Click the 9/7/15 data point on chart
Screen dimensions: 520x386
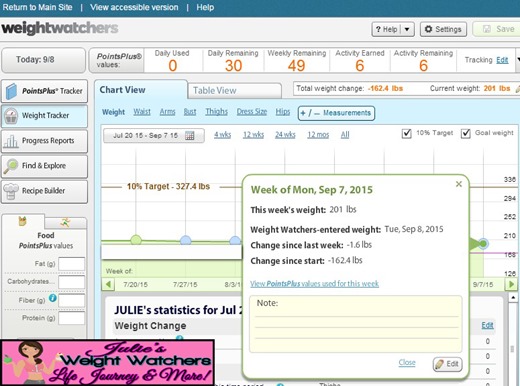[x=483, y=244]
